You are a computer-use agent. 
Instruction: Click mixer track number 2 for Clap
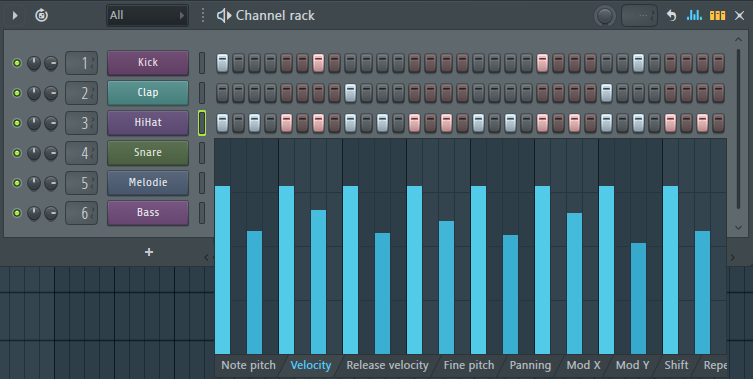[82, 93]
